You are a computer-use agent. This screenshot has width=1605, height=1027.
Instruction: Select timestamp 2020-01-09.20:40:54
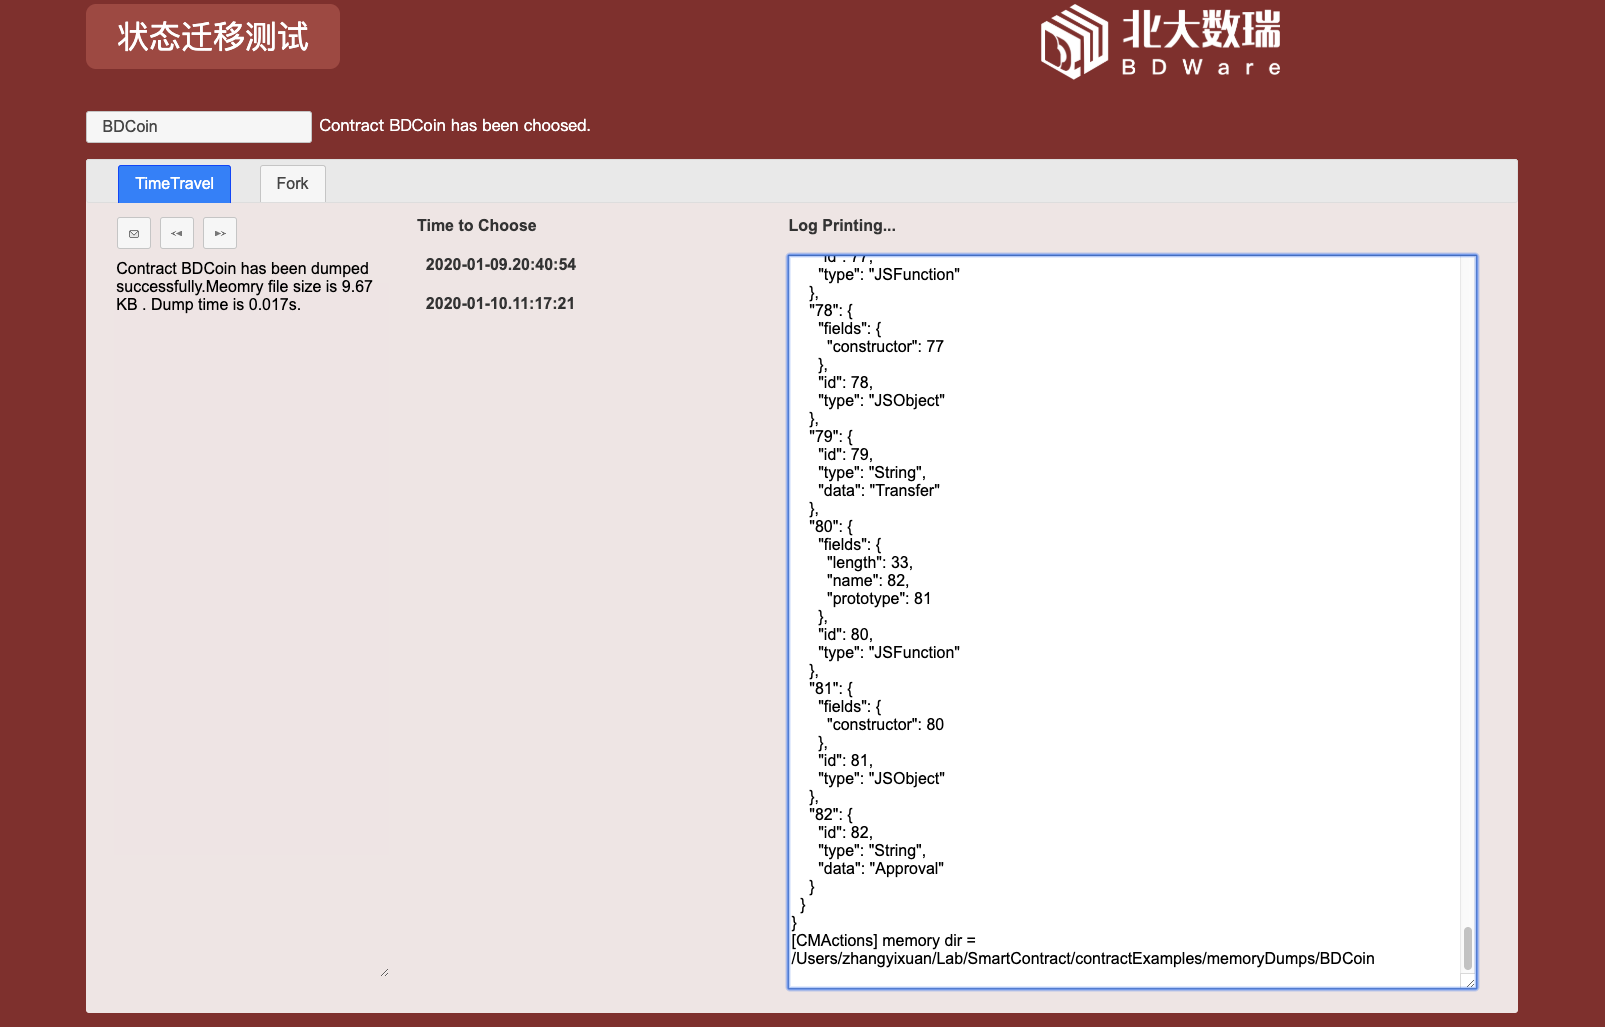click(500, 265)
